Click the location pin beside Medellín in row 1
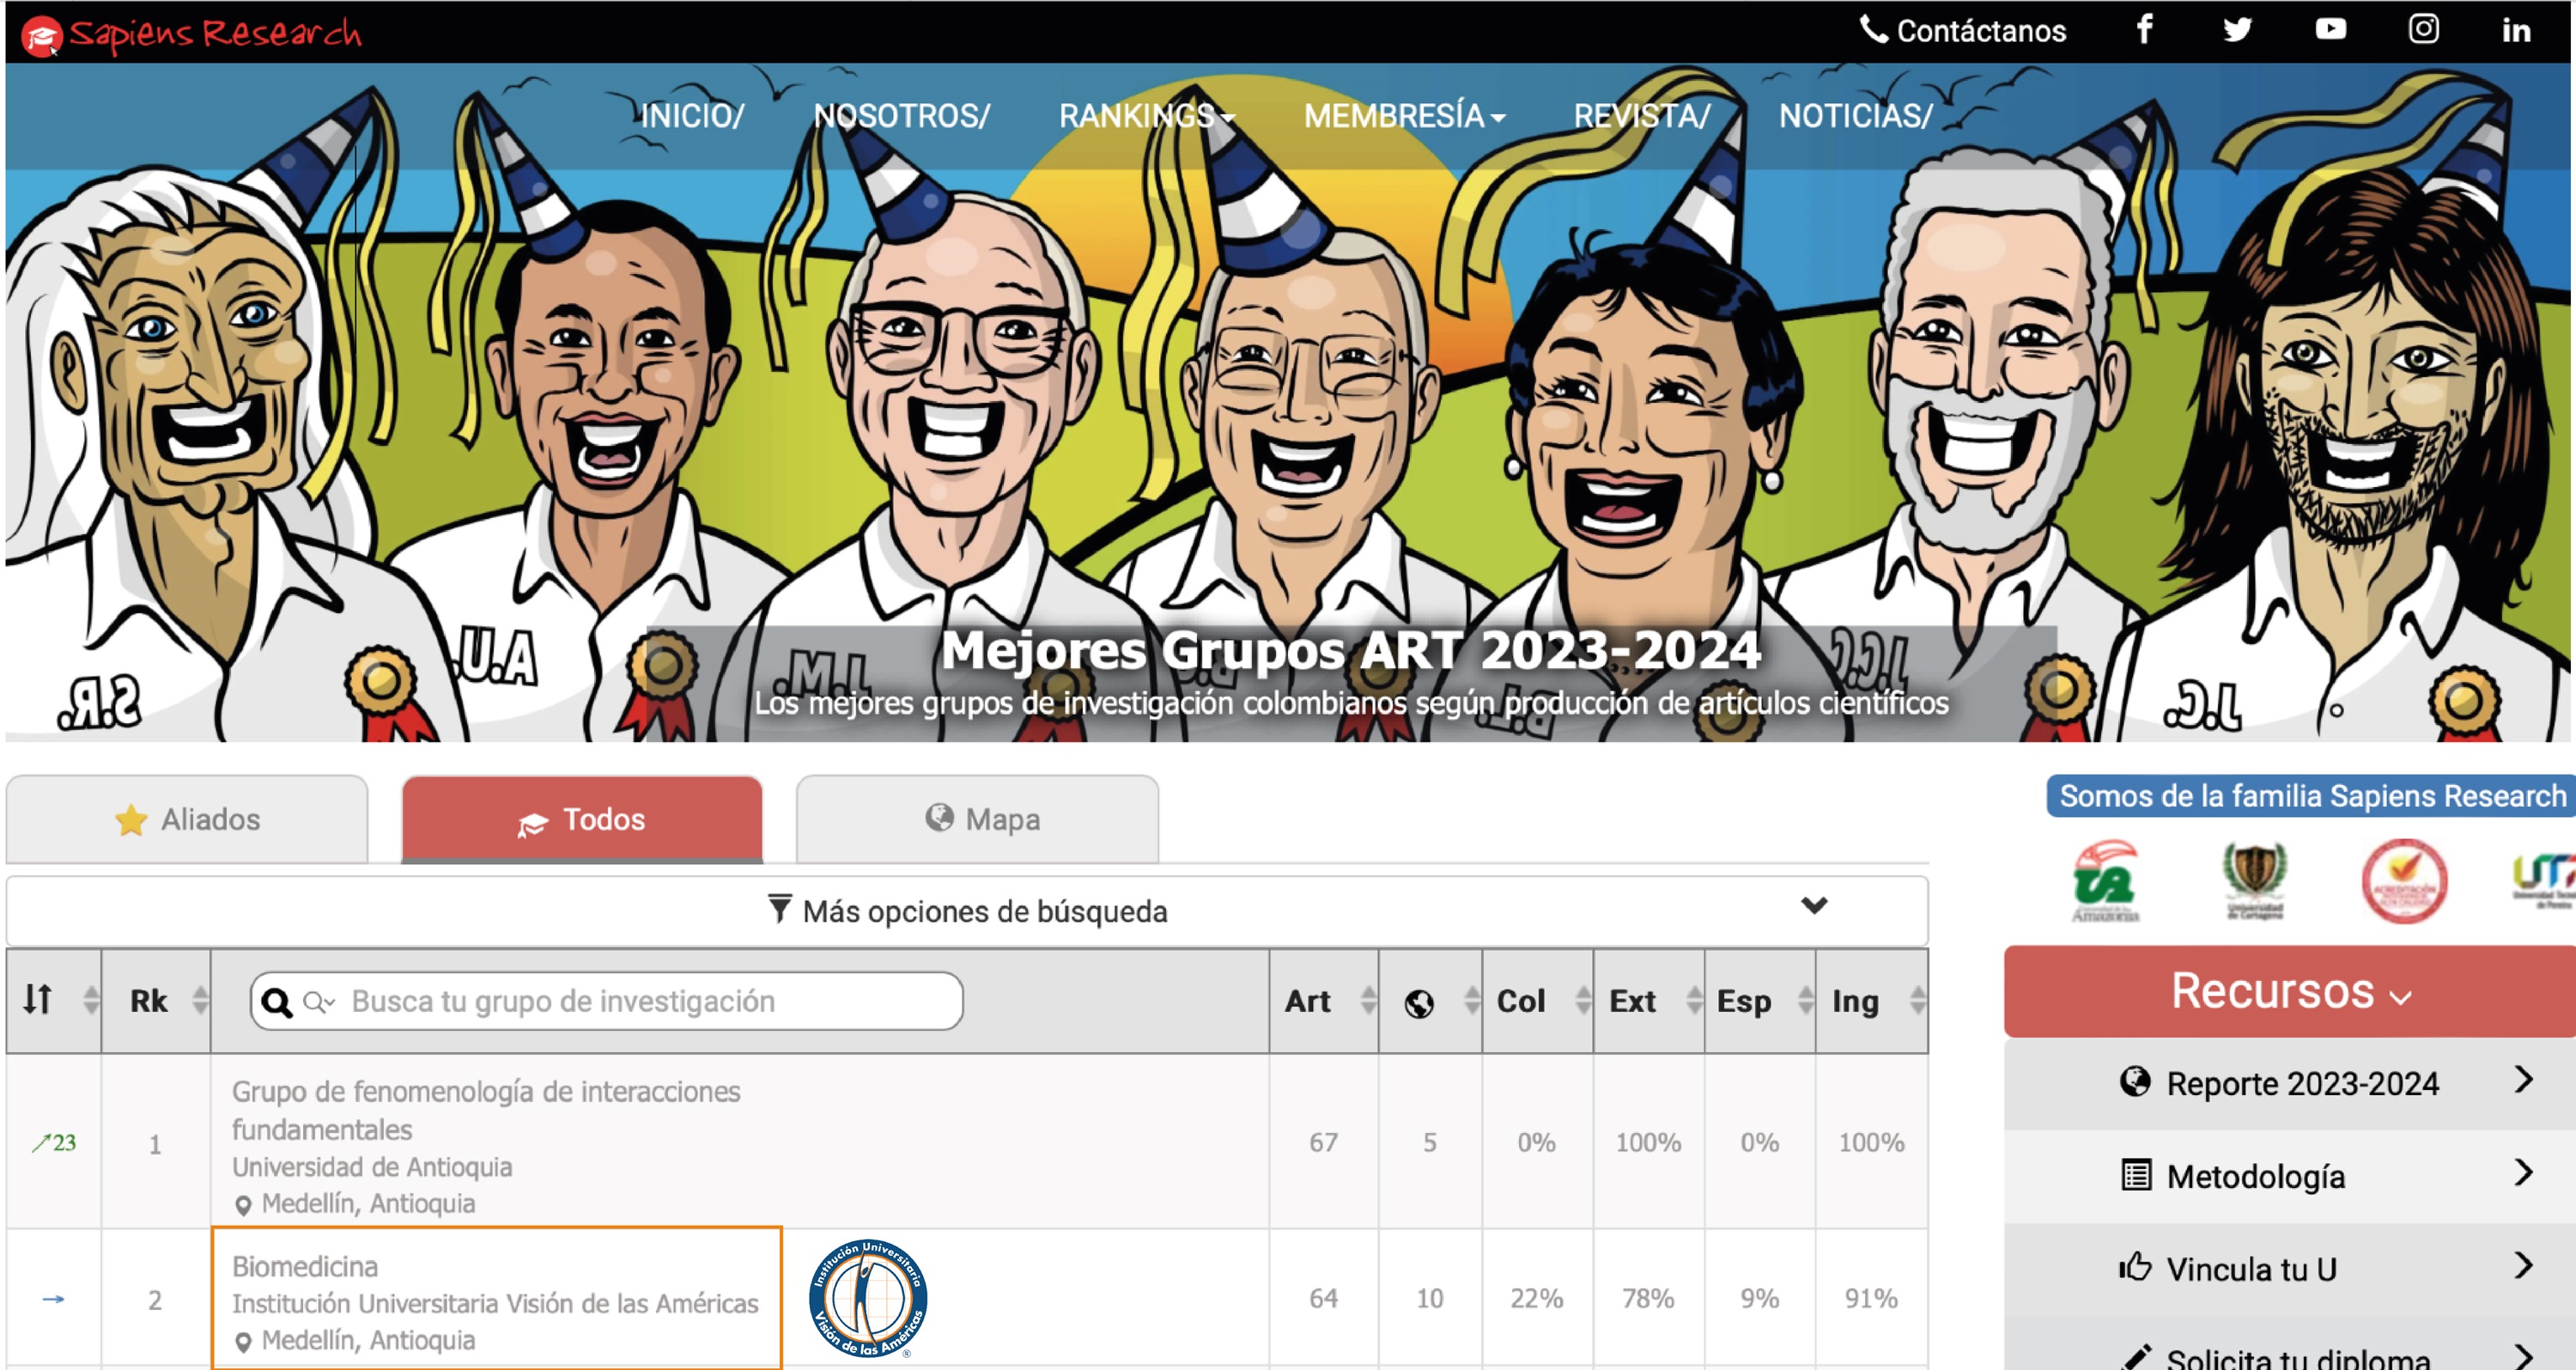2576x1370 pixels. [243, 1205]
